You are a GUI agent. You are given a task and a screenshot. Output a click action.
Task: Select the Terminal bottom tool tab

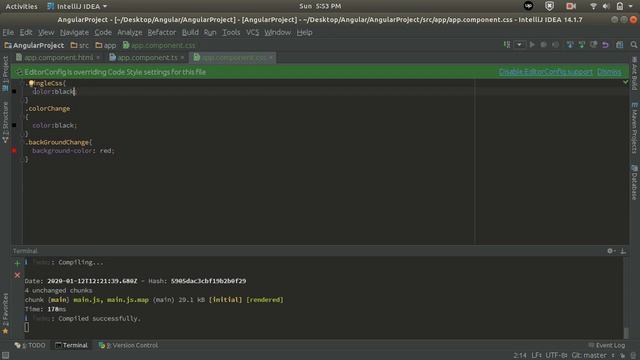[71, 345]
